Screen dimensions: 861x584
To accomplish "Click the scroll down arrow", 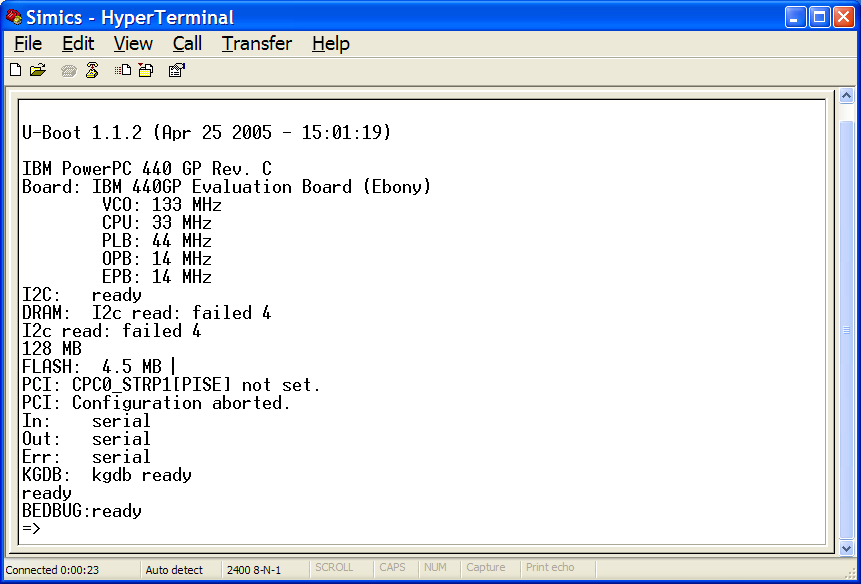I will pyautogui.click(x=847, y=547).
